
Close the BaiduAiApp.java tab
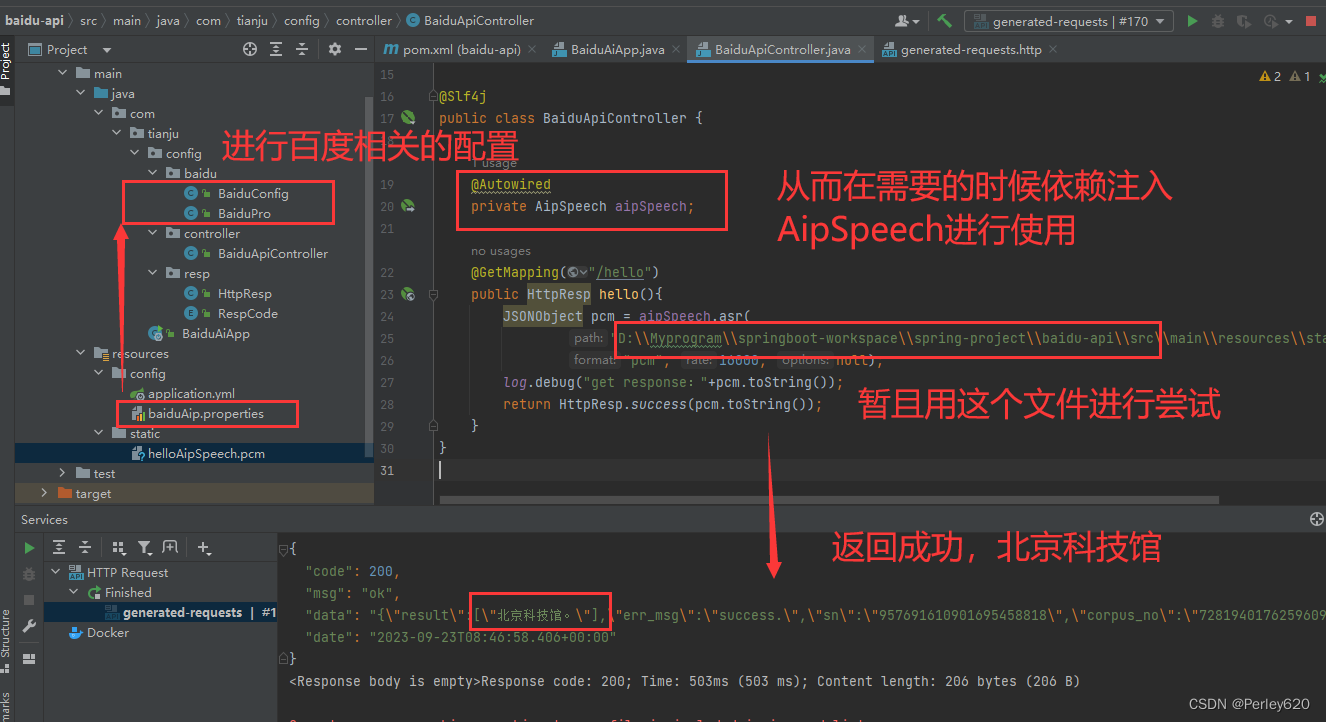[x=675, y=49]
